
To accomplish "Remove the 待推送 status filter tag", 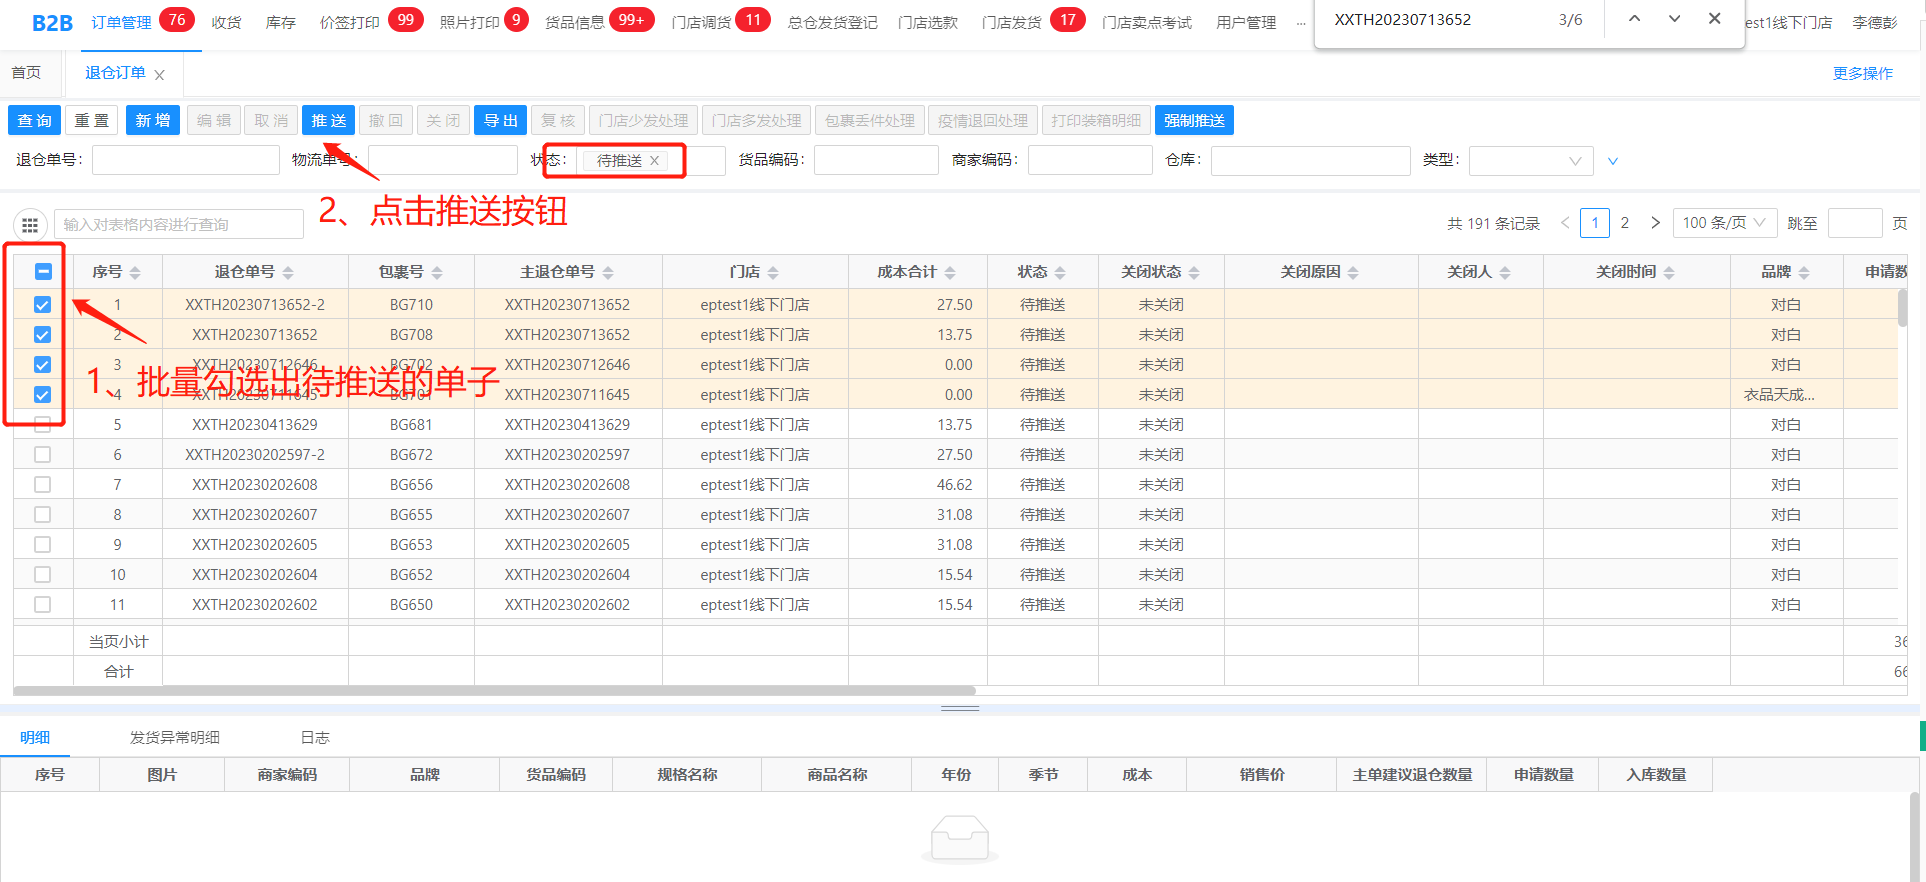I will pos(655,161).
